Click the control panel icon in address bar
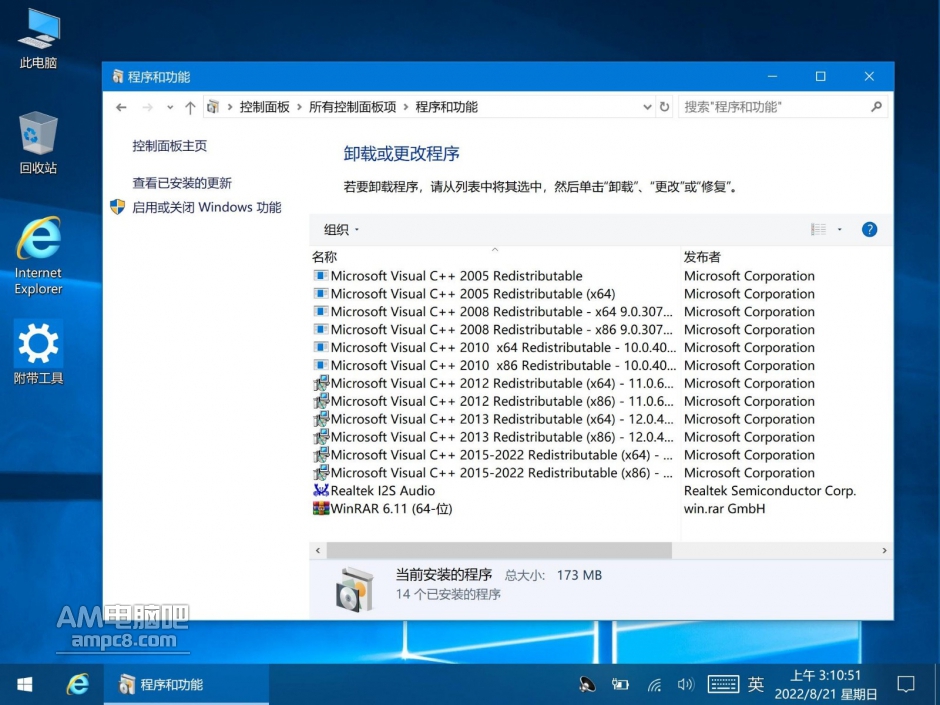 click(x=213, y=107)
